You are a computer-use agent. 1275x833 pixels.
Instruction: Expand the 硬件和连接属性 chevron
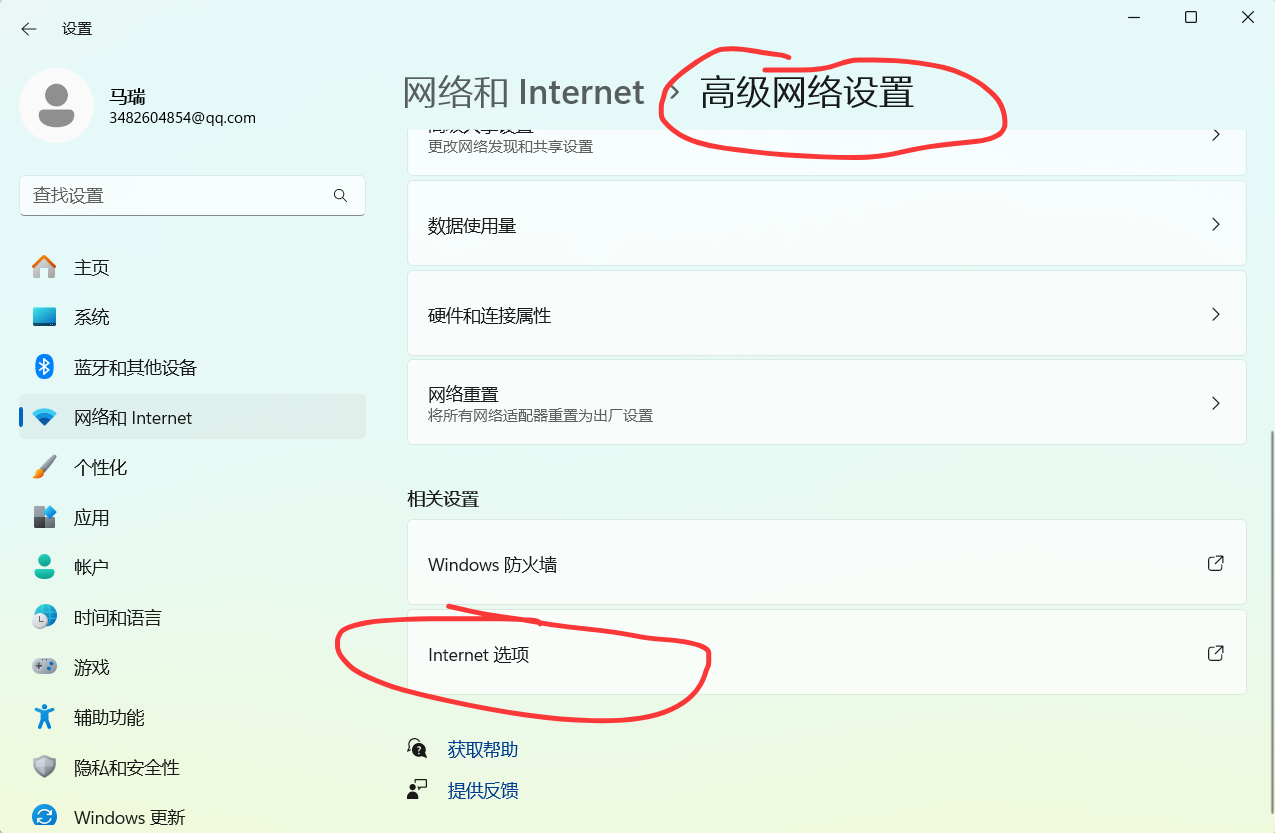coord(1216,314)
